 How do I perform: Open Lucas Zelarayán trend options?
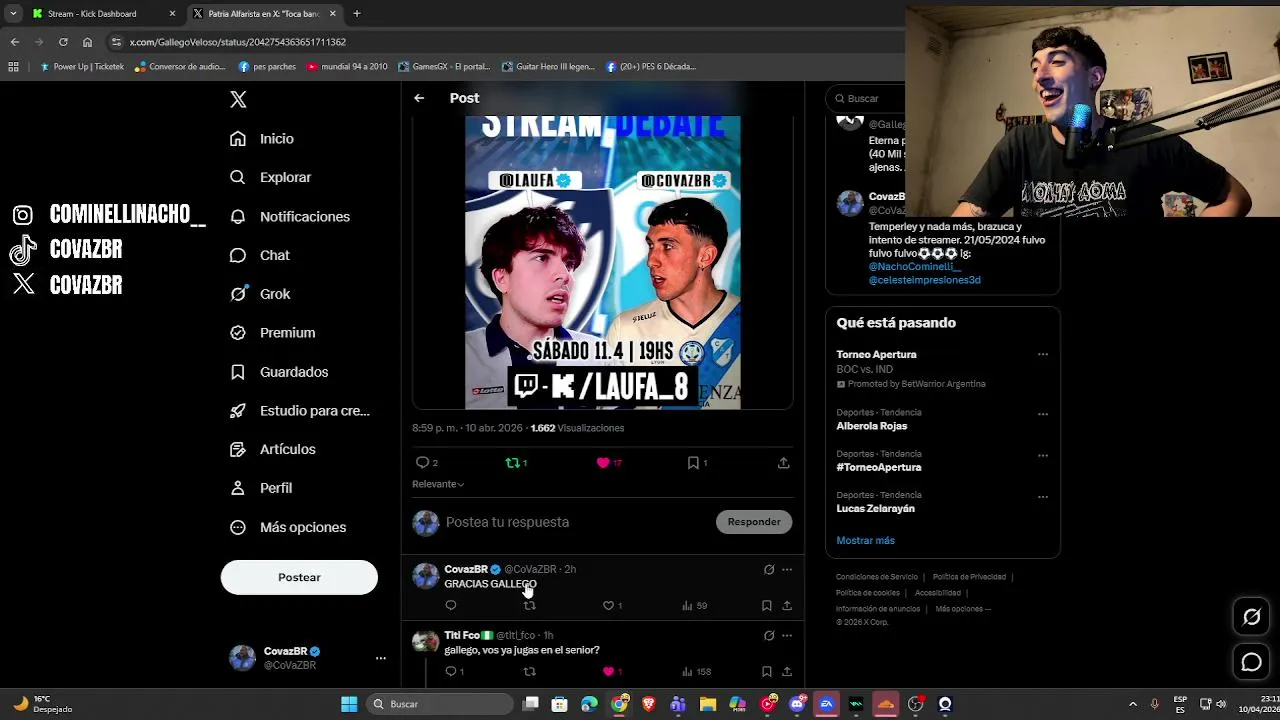pos(1043,496)
